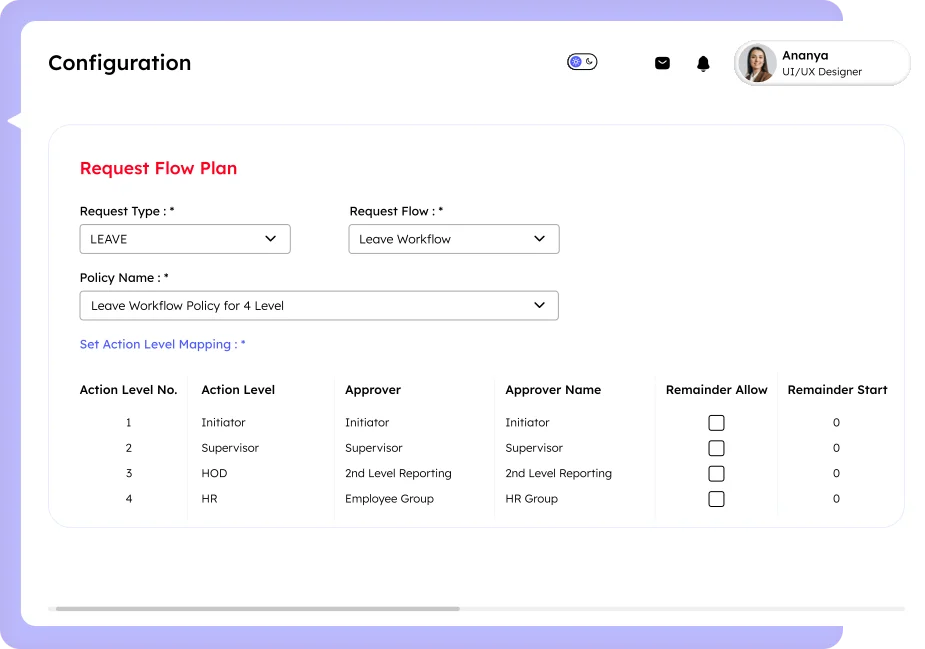Click the Request Flow Plan heading

[158, 168]
